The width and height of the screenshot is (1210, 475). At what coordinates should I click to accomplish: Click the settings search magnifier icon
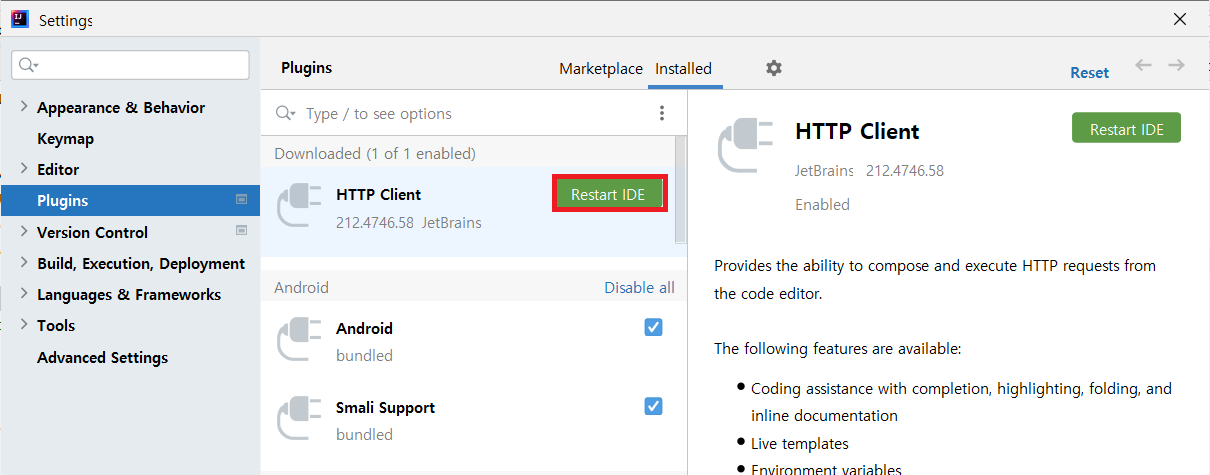[28, 65]
